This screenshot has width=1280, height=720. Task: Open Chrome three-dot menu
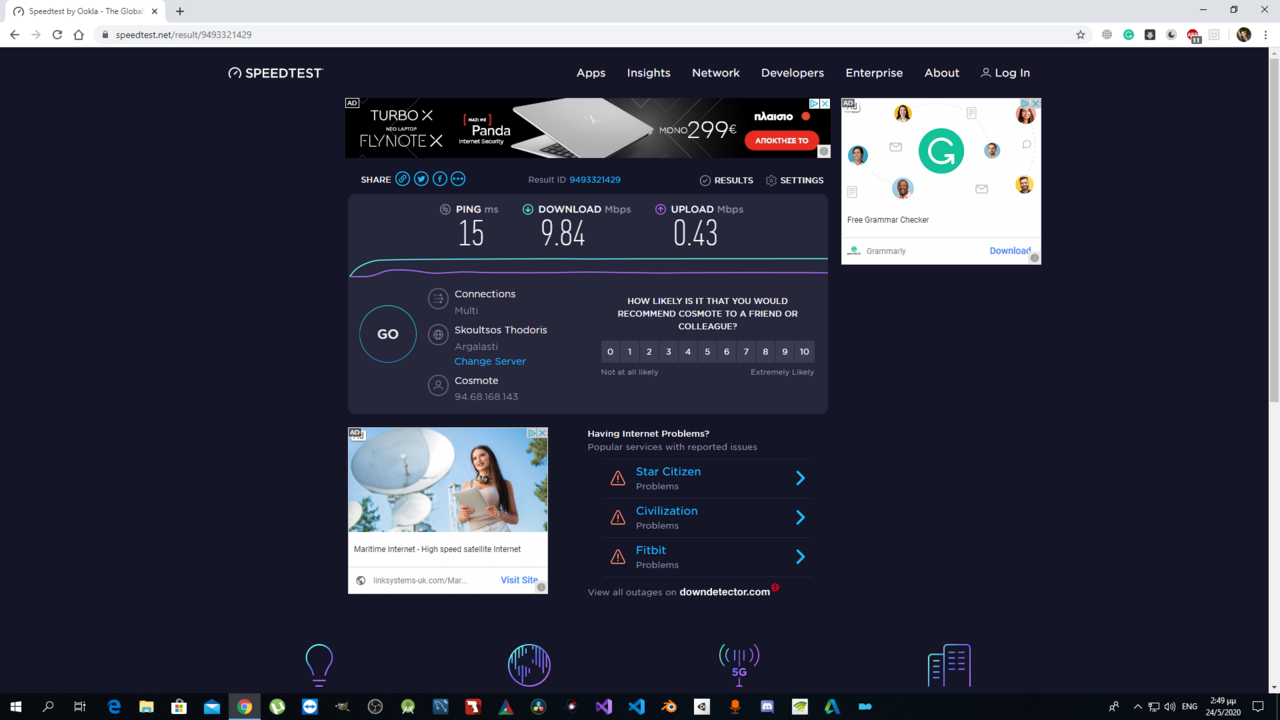[x=1266, y=34]
